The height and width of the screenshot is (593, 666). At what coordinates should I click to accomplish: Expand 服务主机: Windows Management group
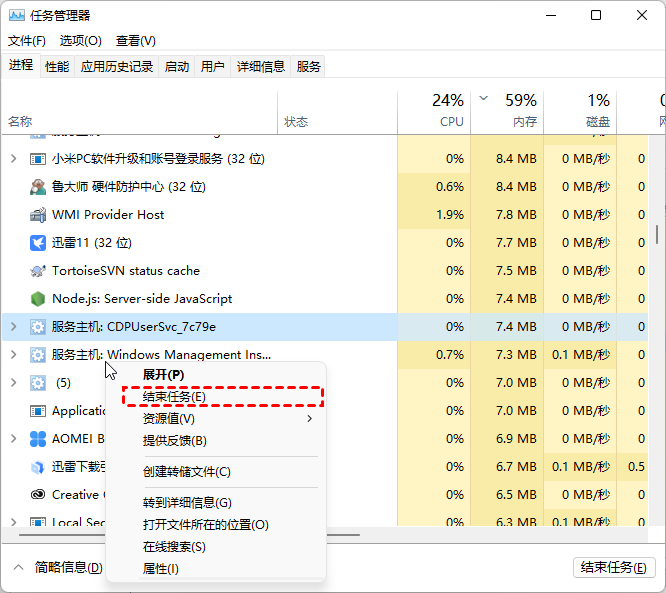14,355
